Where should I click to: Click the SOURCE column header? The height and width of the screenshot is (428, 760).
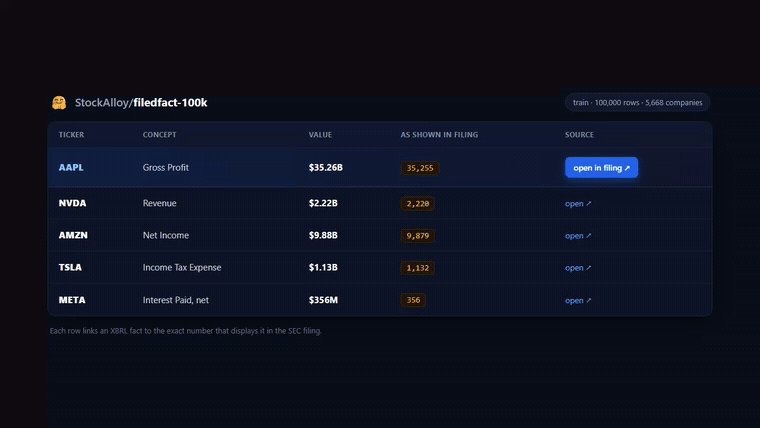click(x=579, y=135)
